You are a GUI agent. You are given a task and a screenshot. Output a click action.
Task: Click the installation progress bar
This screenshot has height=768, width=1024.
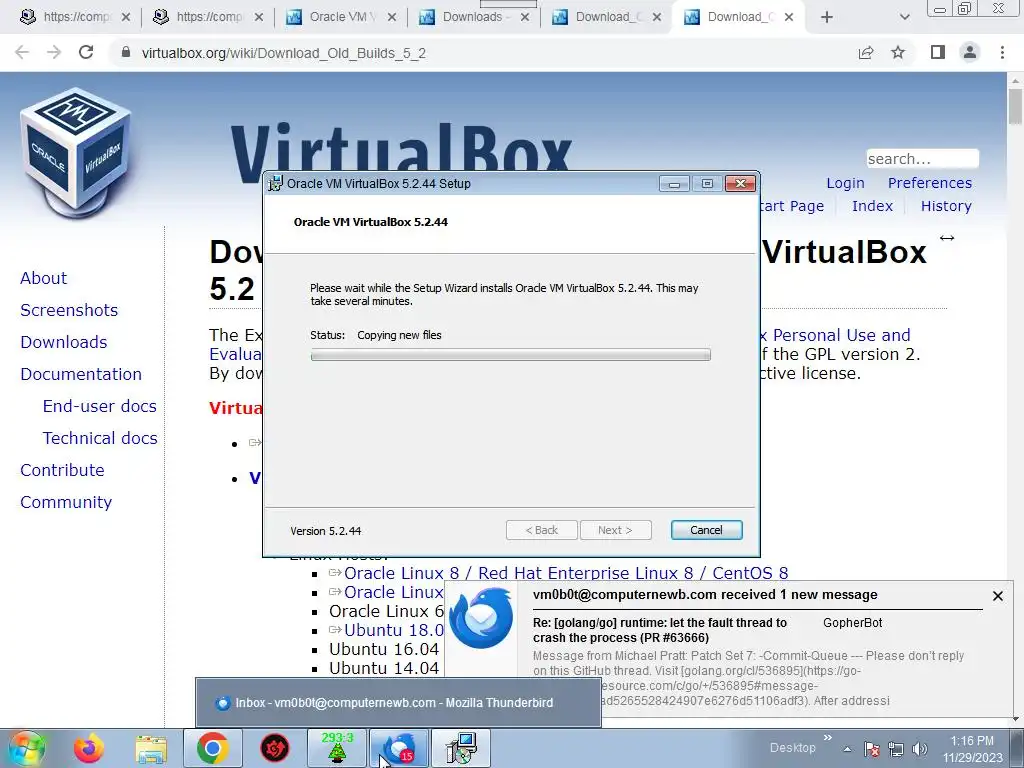click(x=511, y=355)
